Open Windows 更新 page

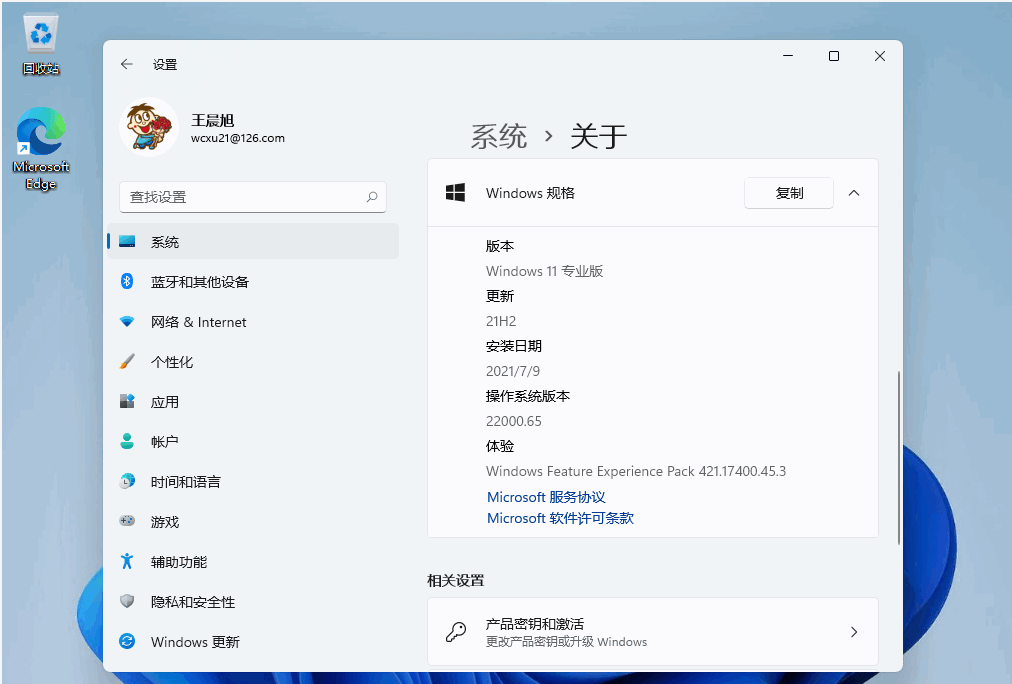click(x=196, y=642)
